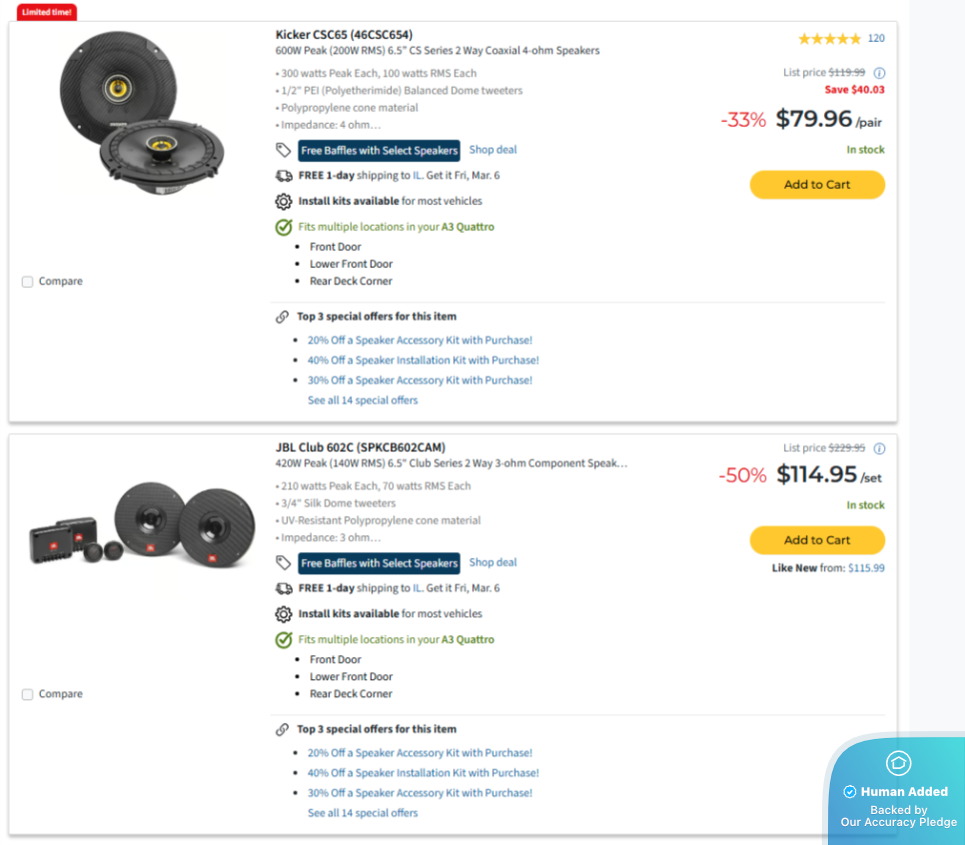
Task: Open the 120 reviews count link
Action: pos(876,39)
